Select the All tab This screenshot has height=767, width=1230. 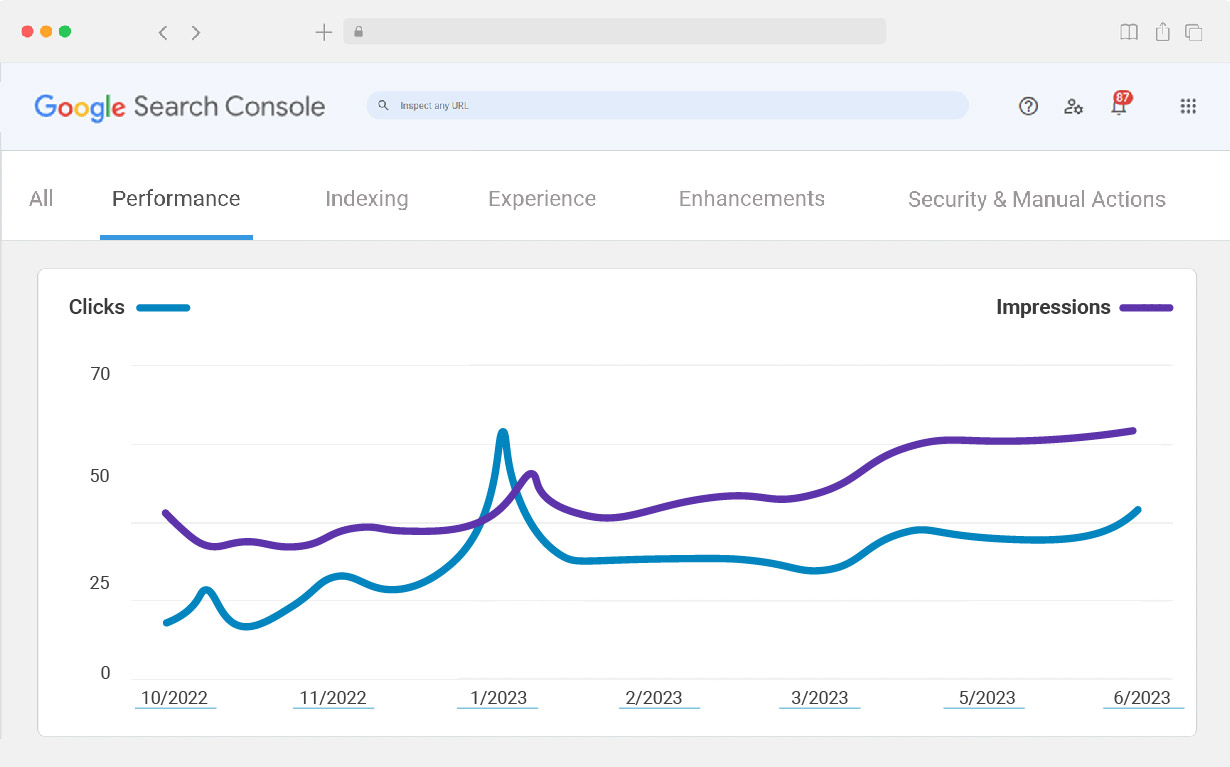[x=41, y=199]
